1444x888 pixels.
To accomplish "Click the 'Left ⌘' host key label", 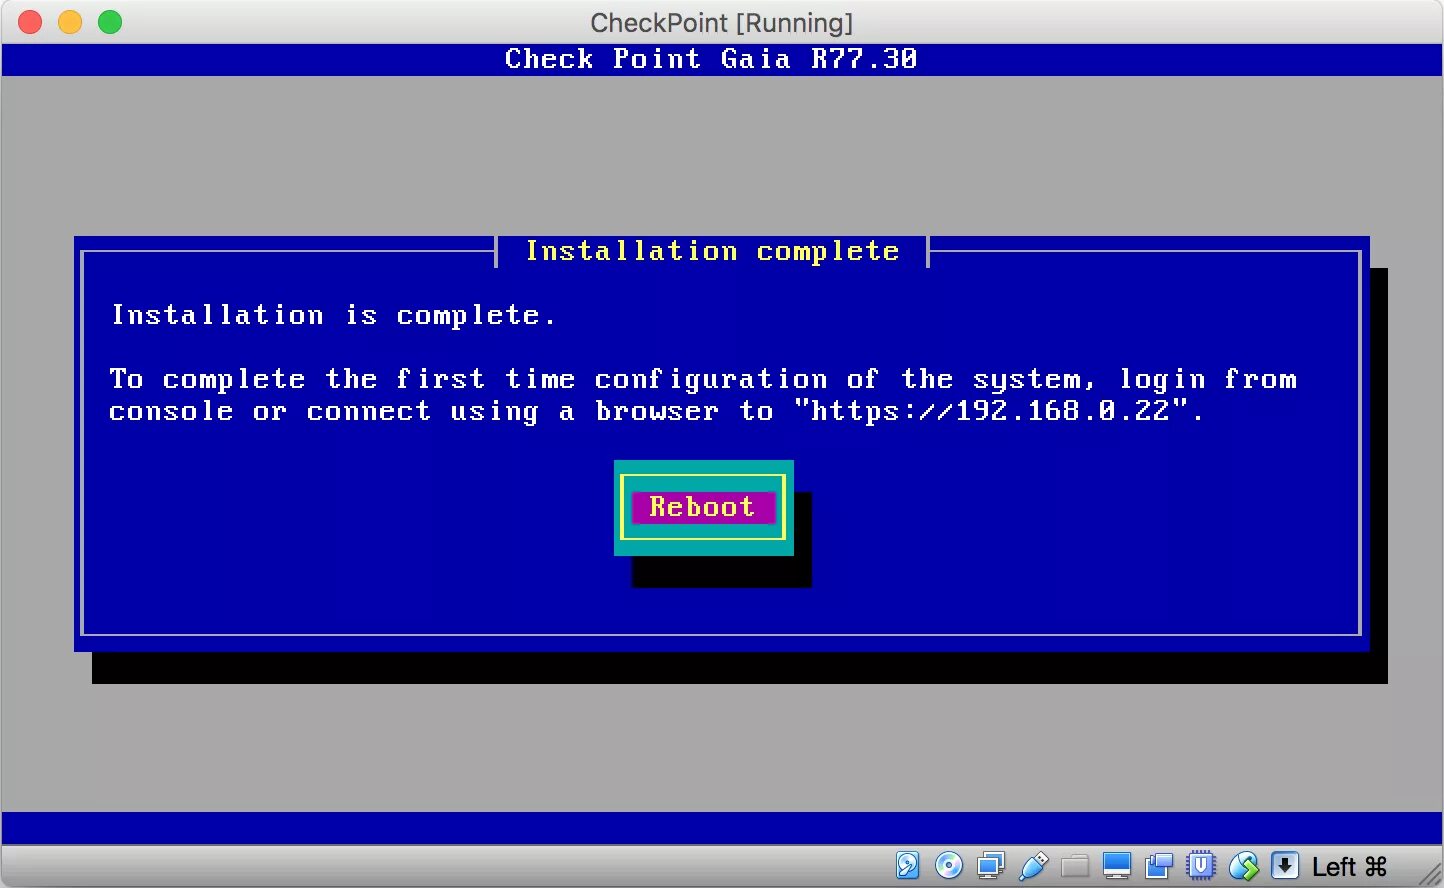I will tap(1349, 866).
